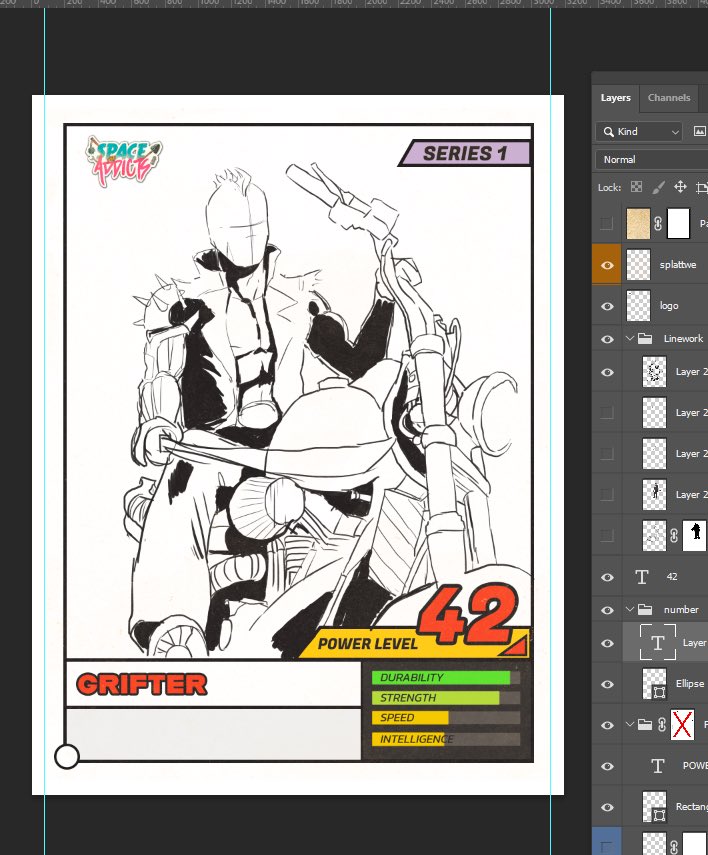Click the SERIES 1 banner on the card
The height and width of the screenshot is (855, 708).
(x=465, y=153)
